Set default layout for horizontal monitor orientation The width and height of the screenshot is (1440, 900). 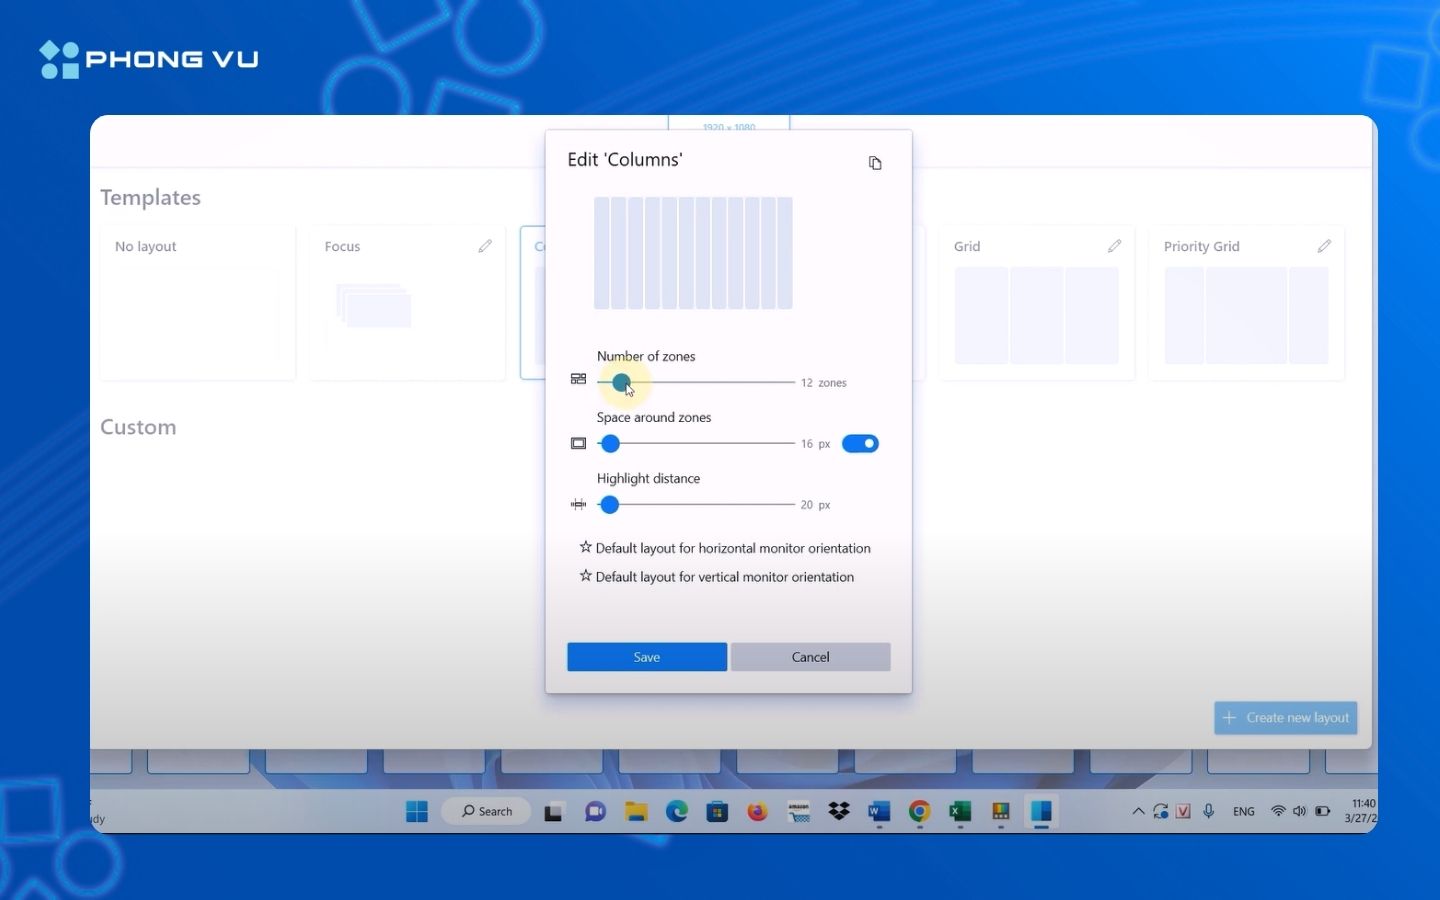pyautogui.click(x=724, y=548)
